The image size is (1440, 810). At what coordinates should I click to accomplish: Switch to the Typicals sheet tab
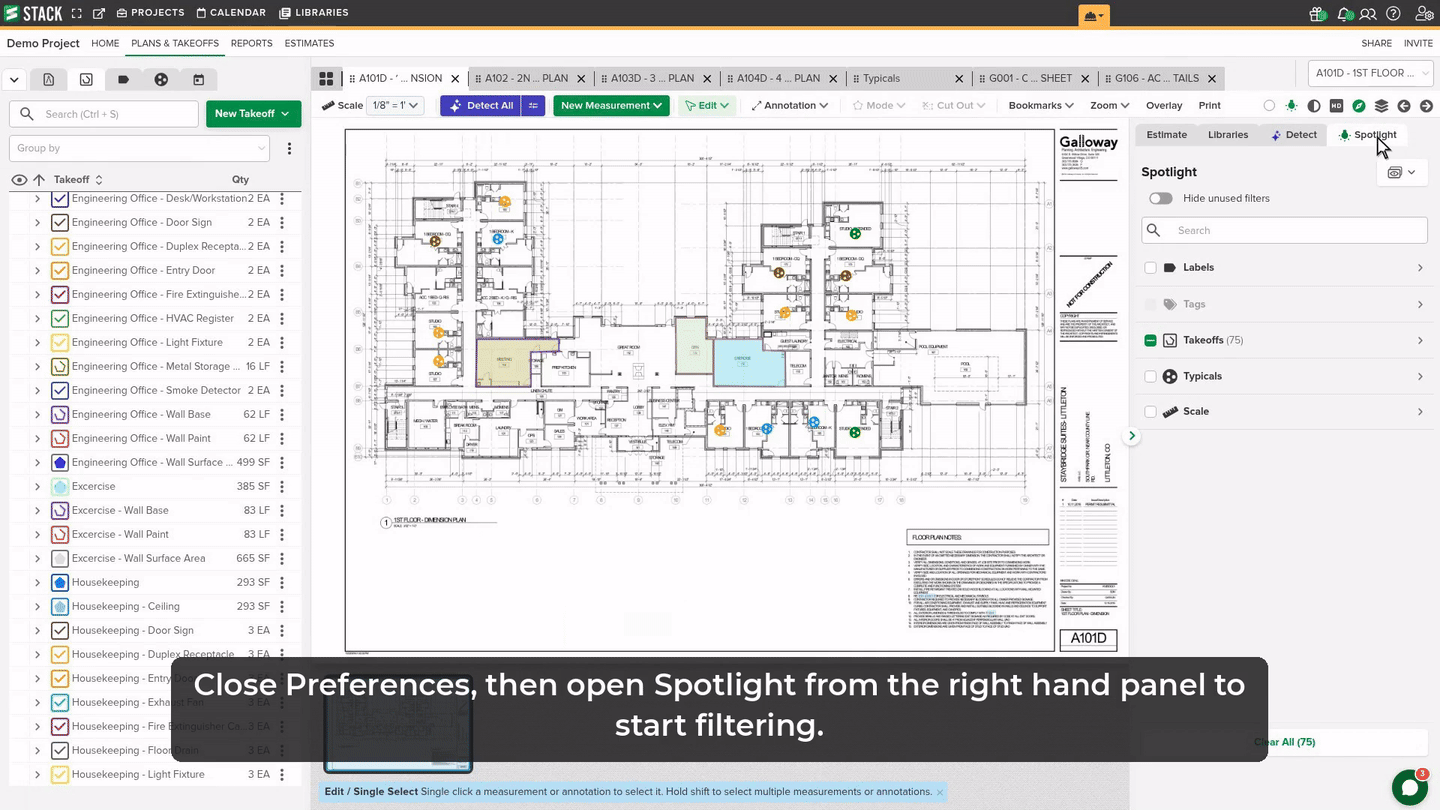(x=881, y=78)
